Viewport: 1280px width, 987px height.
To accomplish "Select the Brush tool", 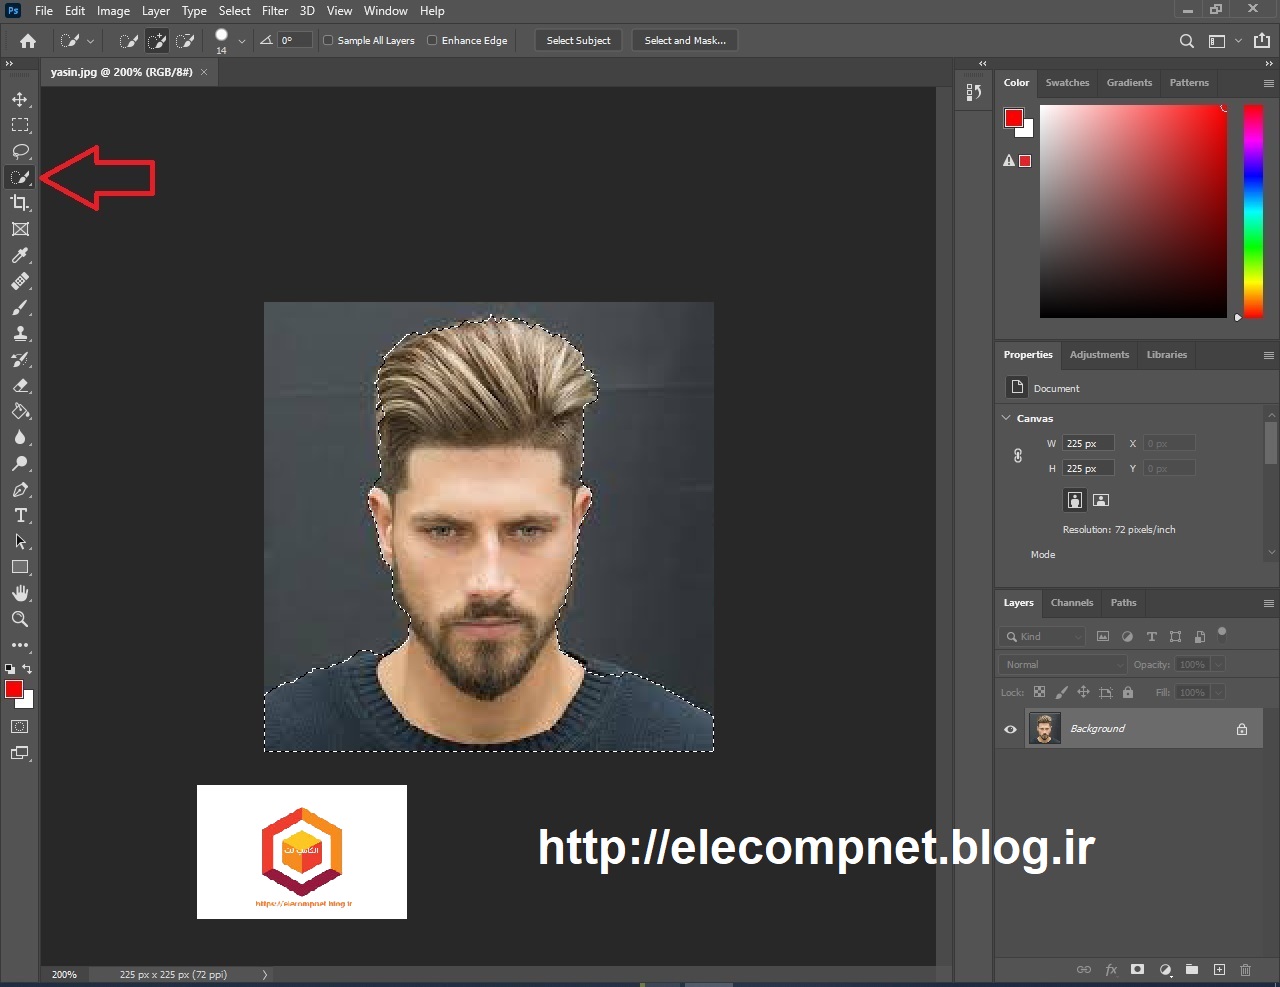I will coord(20,307).
